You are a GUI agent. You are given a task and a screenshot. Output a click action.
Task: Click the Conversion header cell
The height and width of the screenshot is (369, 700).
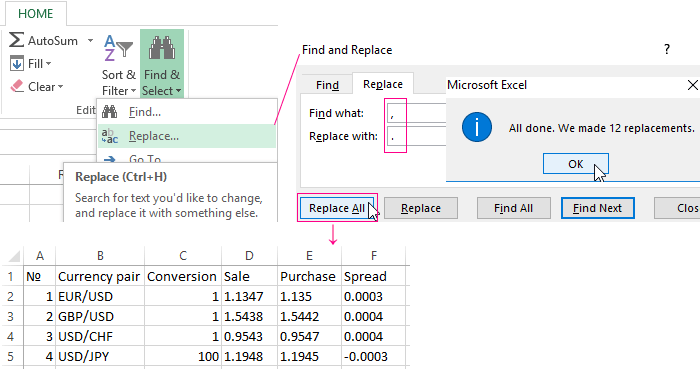point(183,276)
